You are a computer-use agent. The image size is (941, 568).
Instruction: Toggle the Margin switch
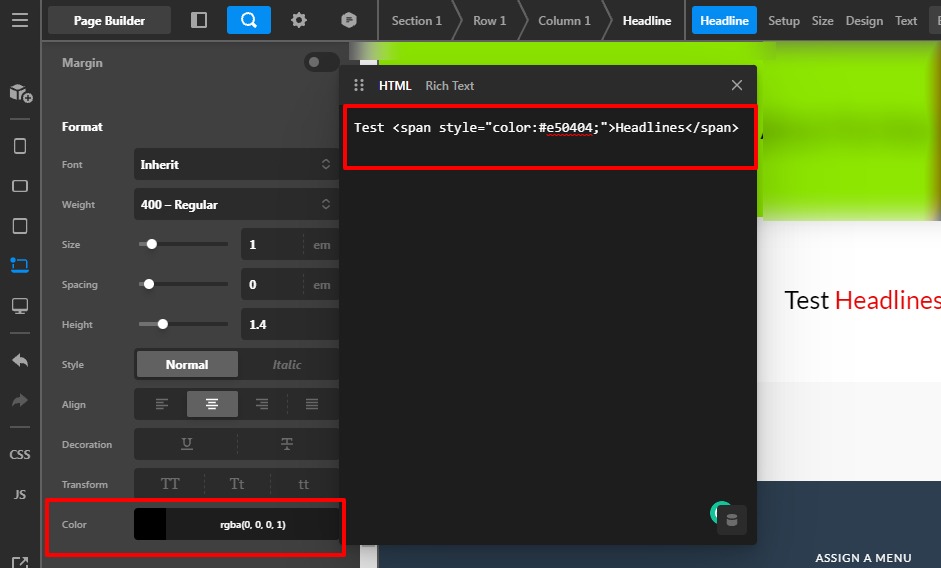click(x=321, y=62)
